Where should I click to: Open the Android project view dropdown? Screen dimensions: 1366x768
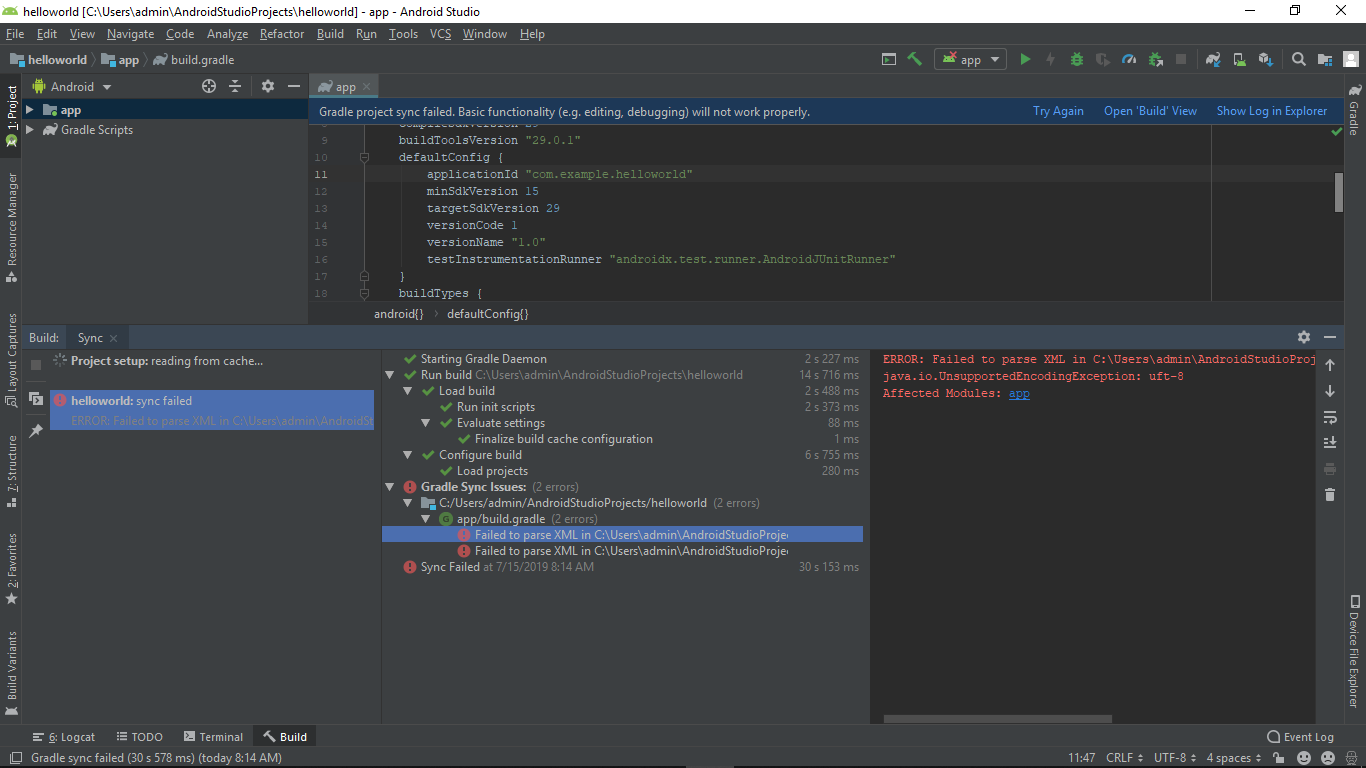(x=71, y=86)
